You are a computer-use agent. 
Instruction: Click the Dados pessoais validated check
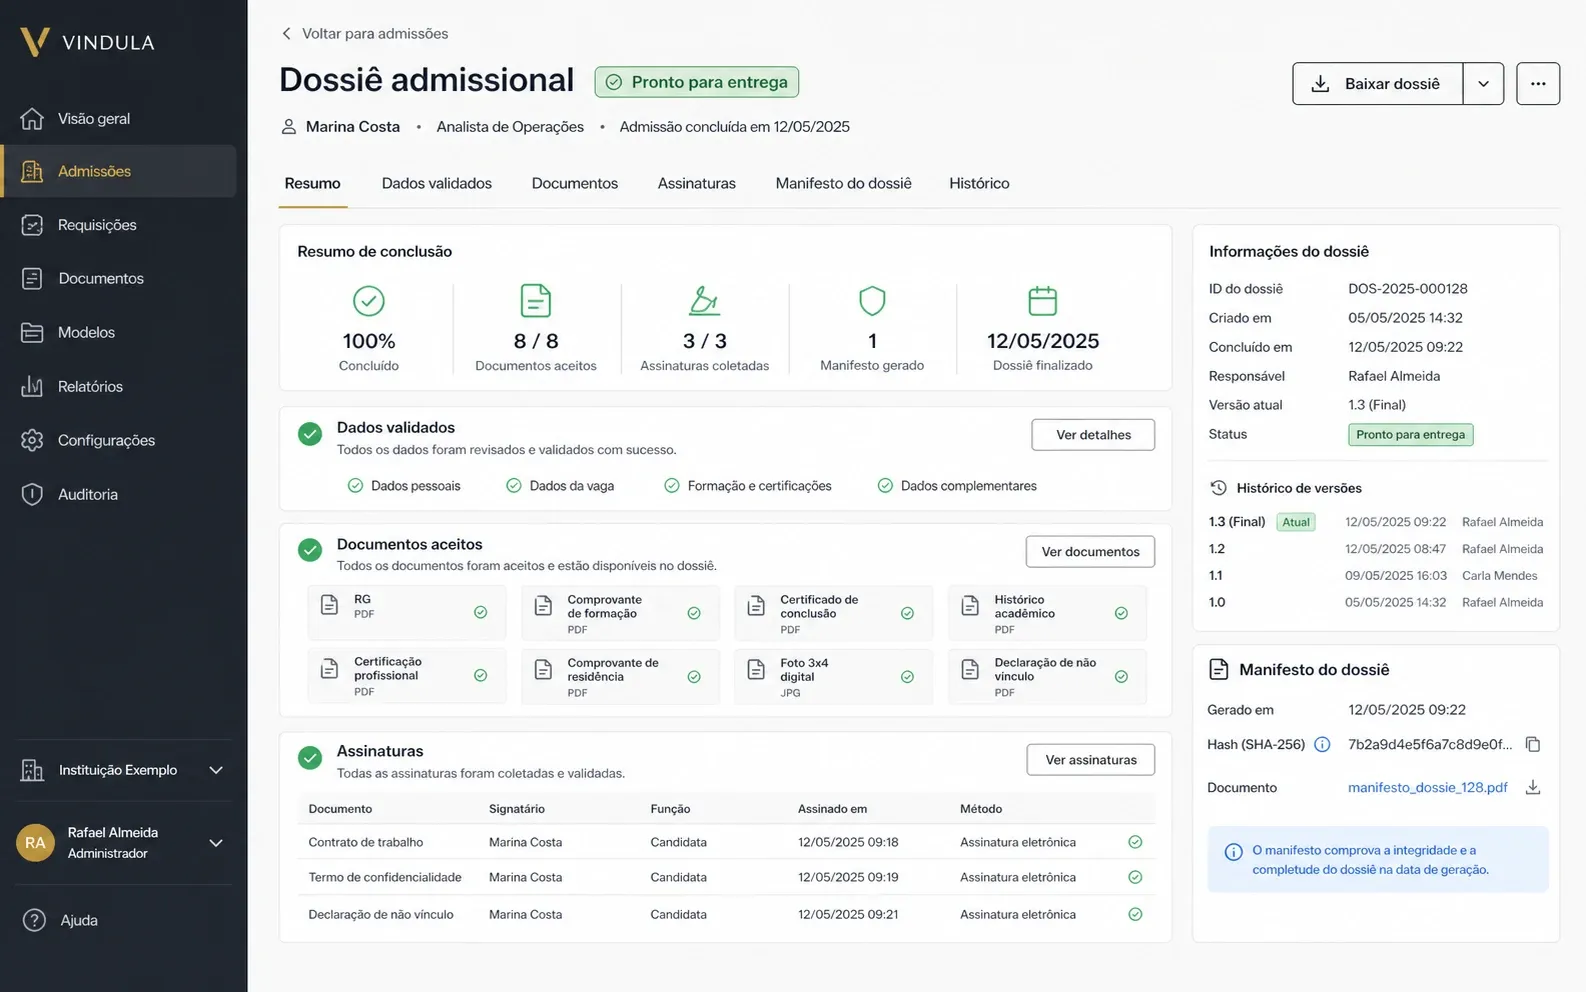click(x=355, y=486)
